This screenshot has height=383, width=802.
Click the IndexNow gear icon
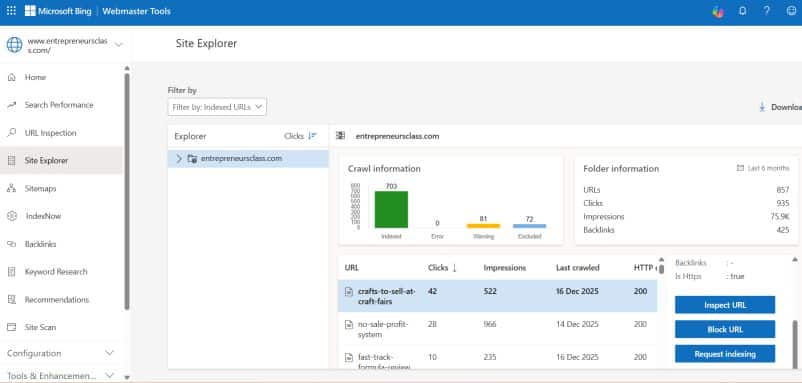pyautogui.click(x=12, y=216)
